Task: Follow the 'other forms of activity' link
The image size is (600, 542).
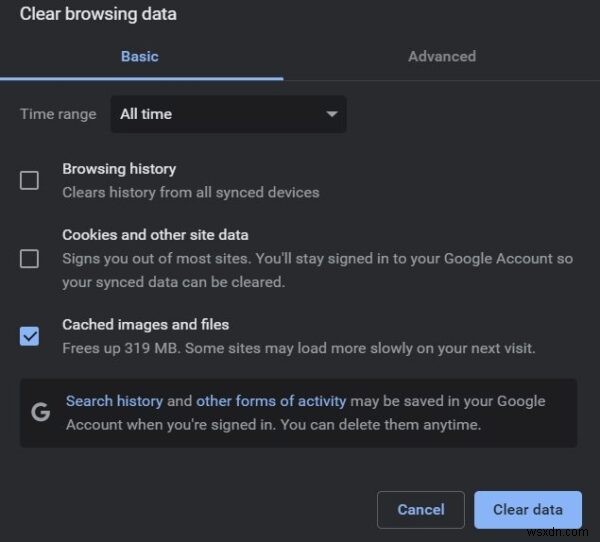Action: pos(271,401)
